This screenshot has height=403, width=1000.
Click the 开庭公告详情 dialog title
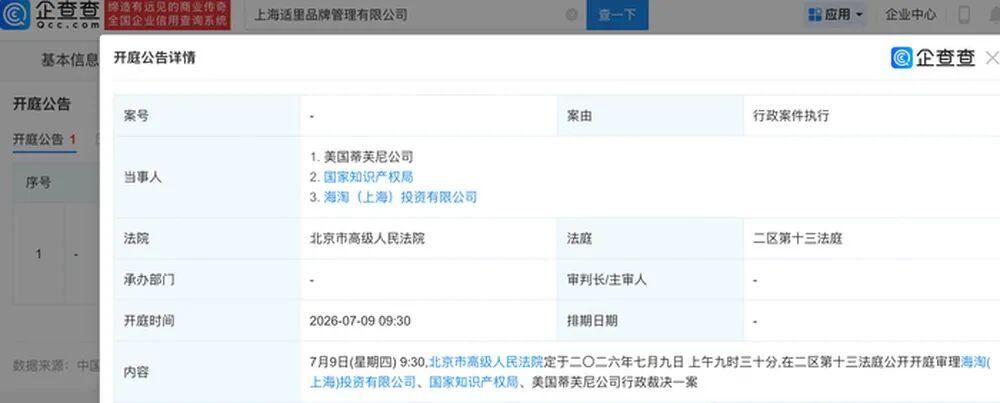pos(154,58)
